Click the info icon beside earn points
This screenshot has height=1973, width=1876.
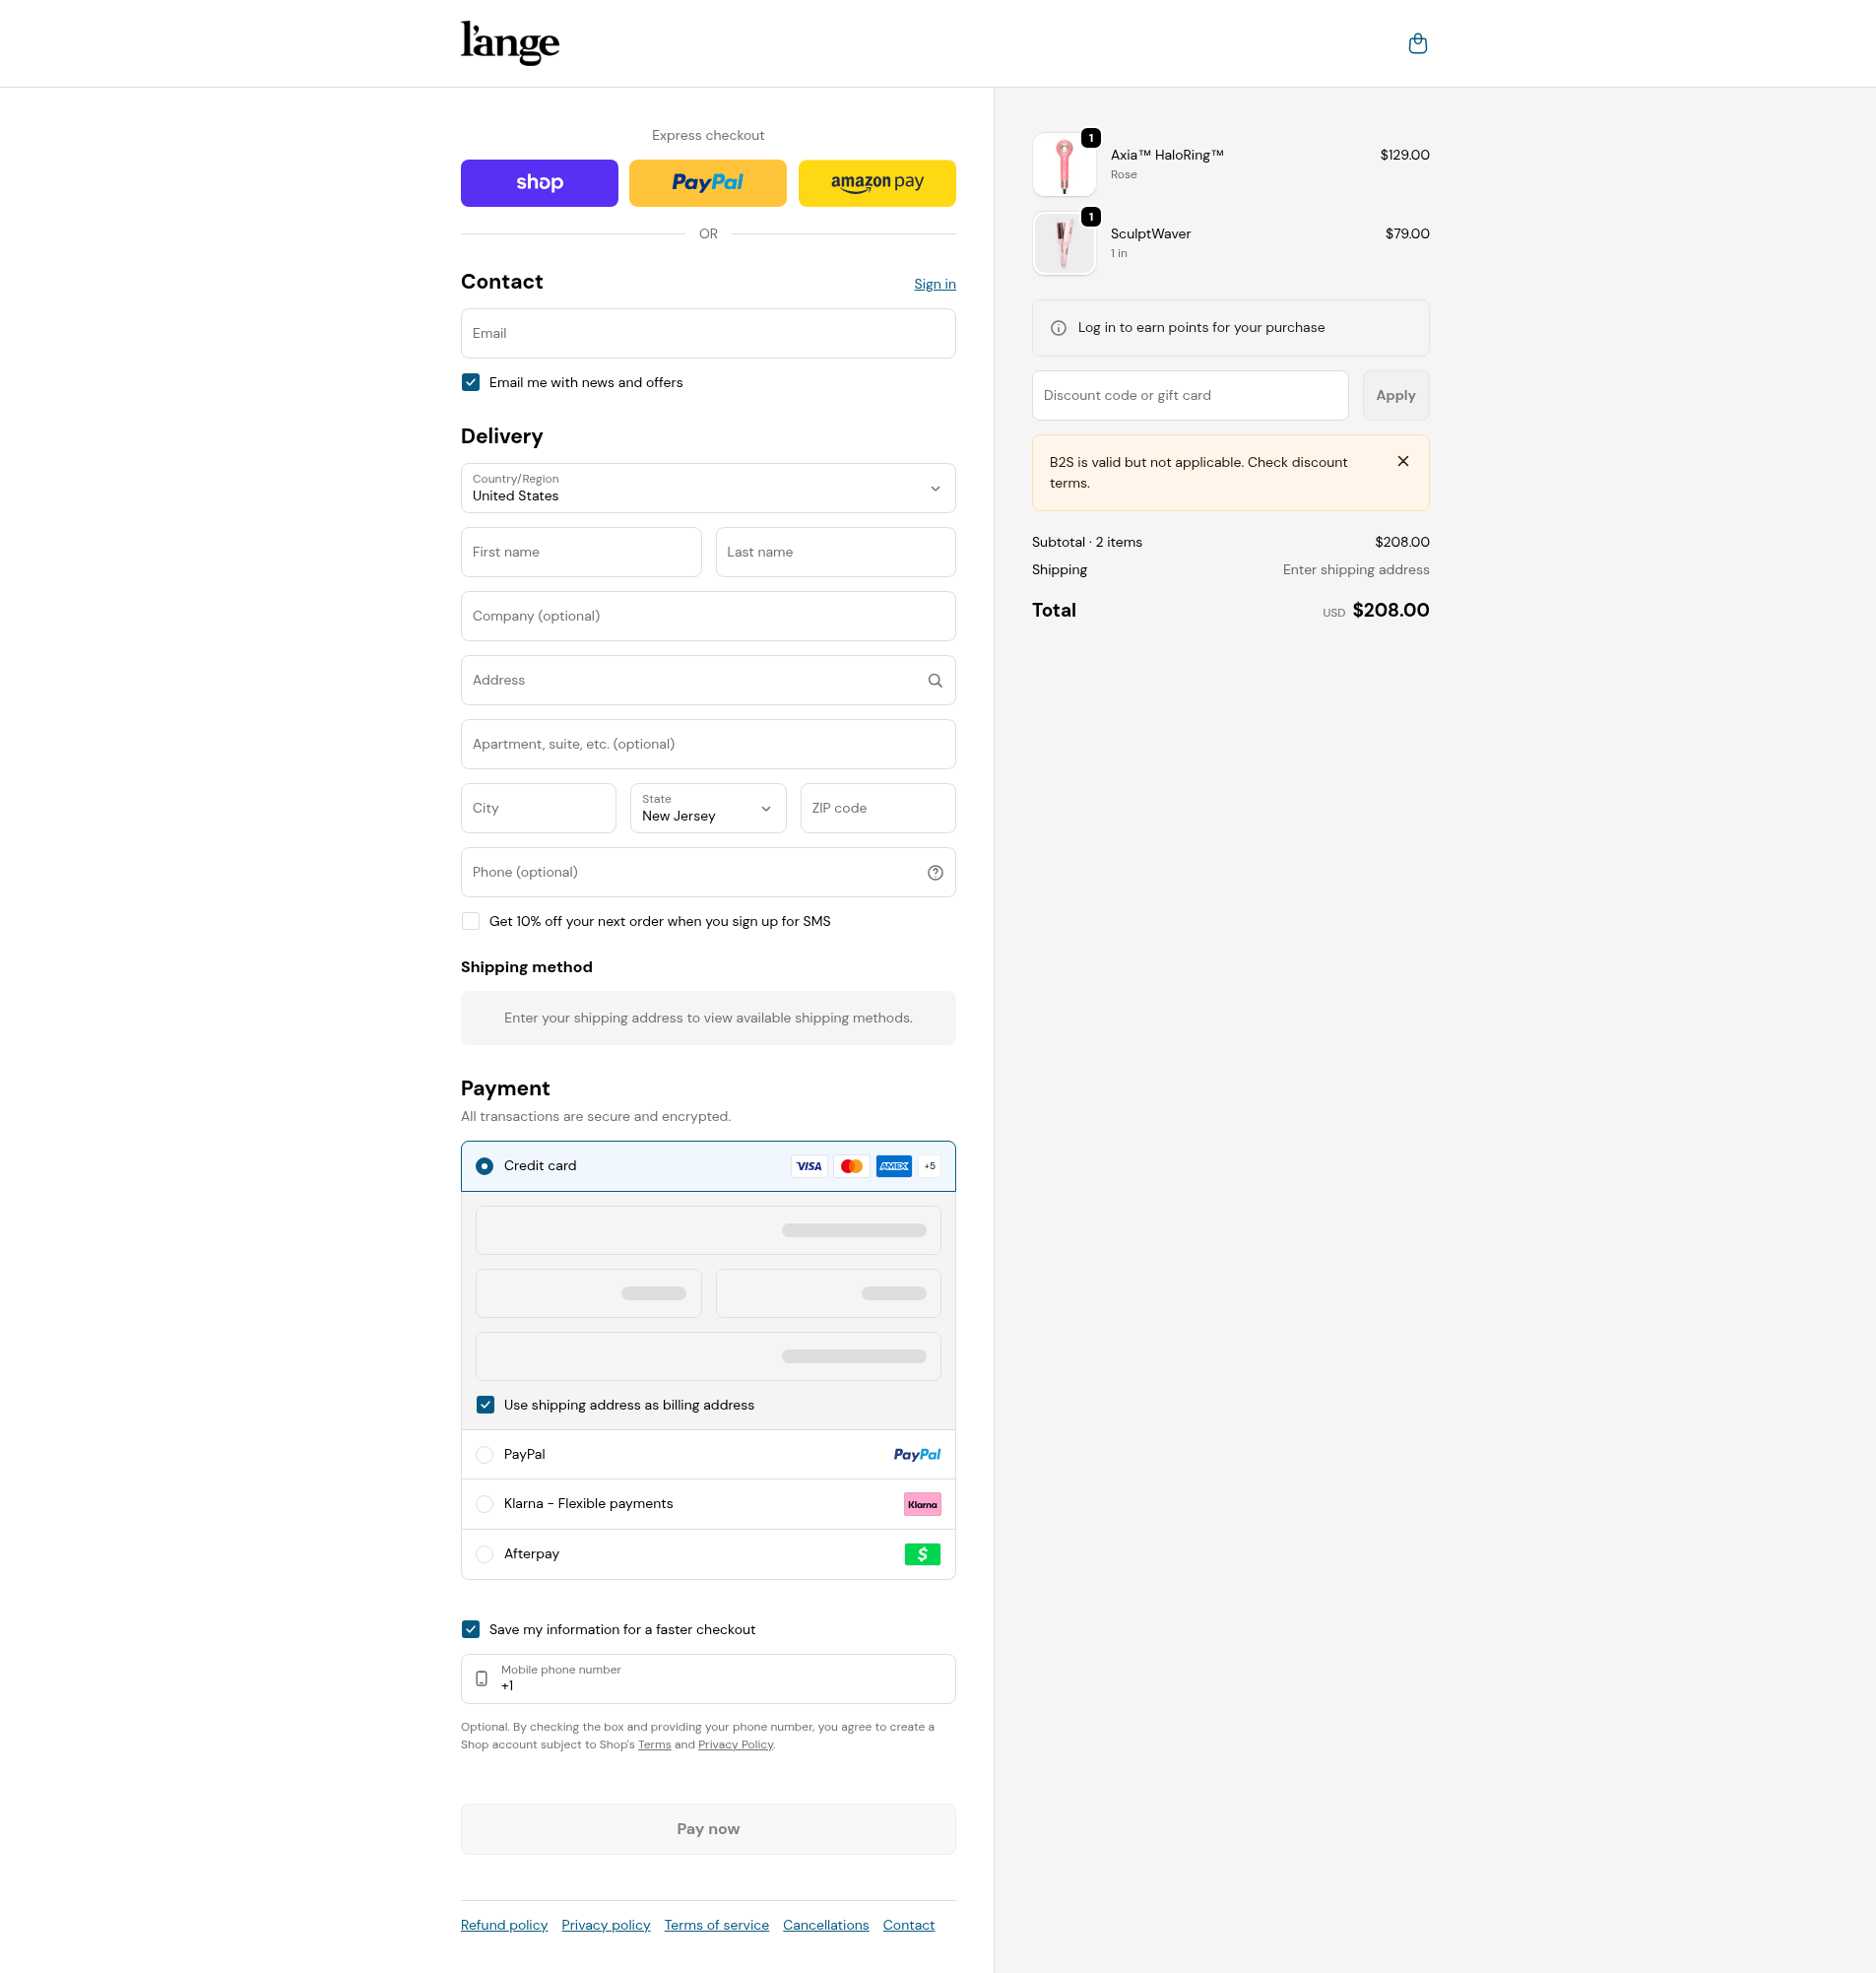tap(1058, 328)
